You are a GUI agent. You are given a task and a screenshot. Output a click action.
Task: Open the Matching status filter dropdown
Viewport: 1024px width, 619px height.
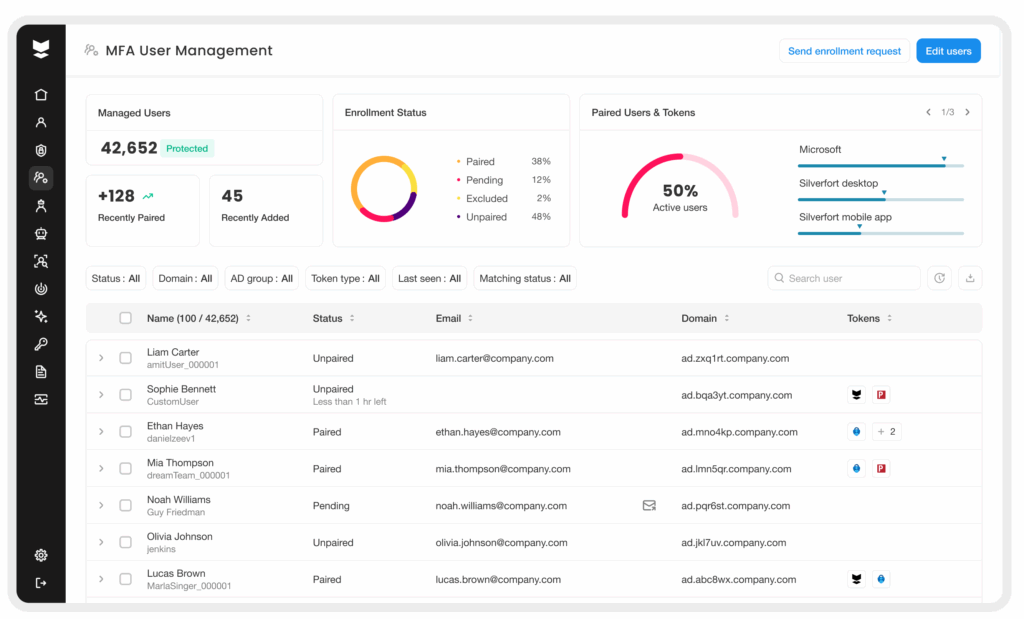[525, 278]
